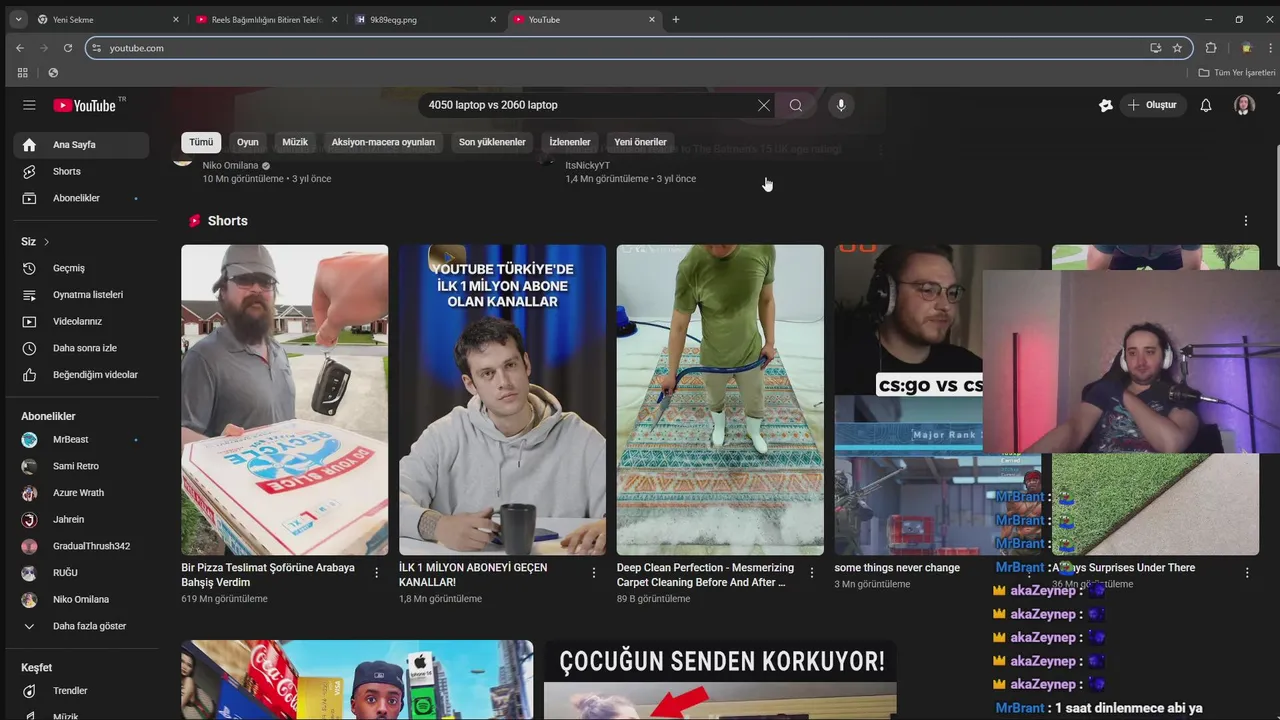Open the browser extensions puzzle icon
Screen dimensions: 1280x720
(x=1211, y=48)
